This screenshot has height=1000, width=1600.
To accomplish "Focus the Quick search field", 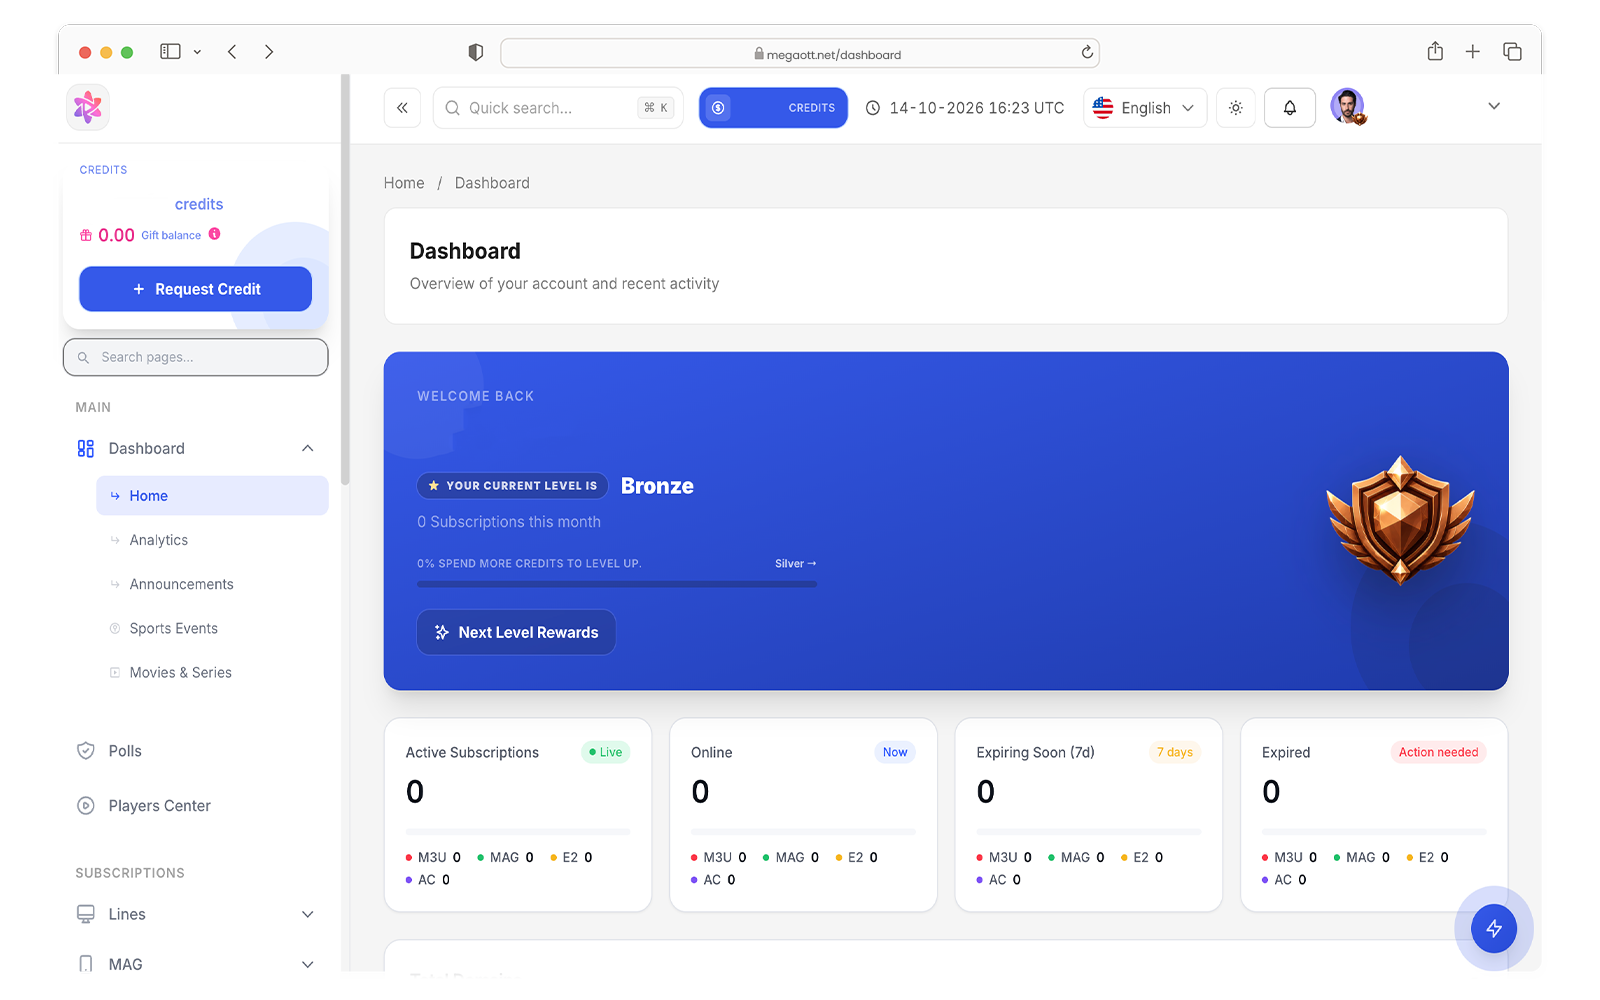I will (558, 108).
